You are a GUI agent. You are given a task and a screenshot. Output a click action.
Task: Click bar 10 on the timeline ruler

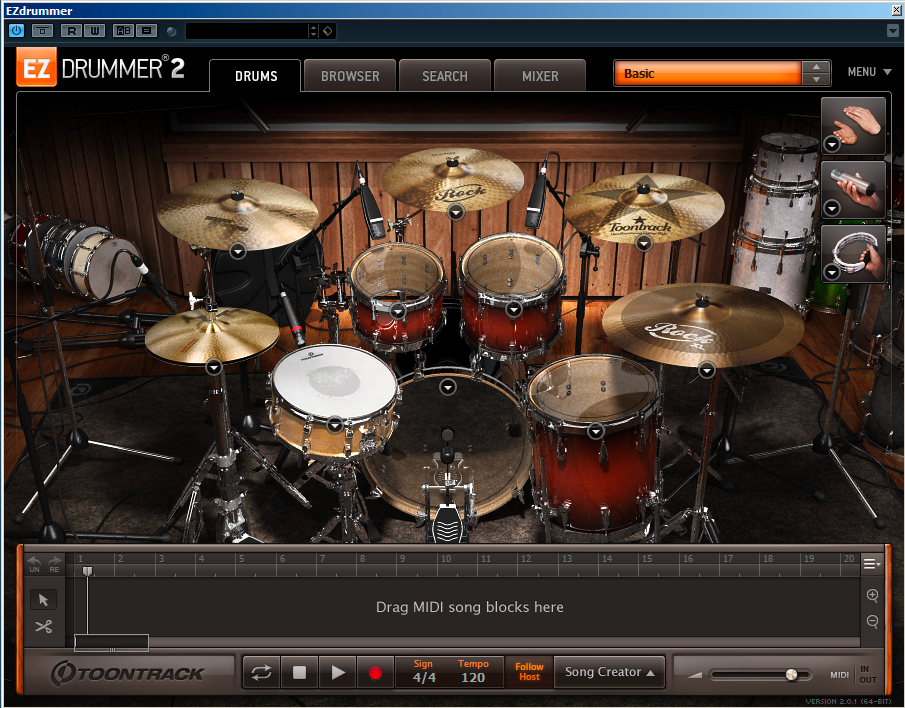446,559
